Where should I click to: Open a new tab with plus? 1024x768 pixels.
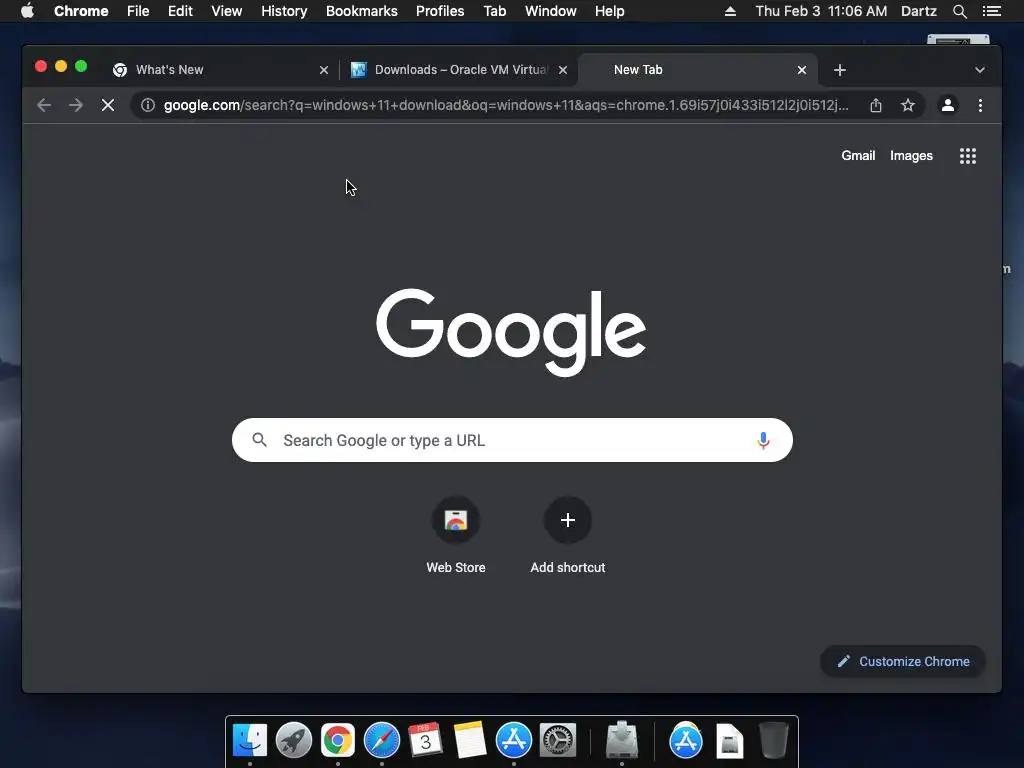coord(840,70)
